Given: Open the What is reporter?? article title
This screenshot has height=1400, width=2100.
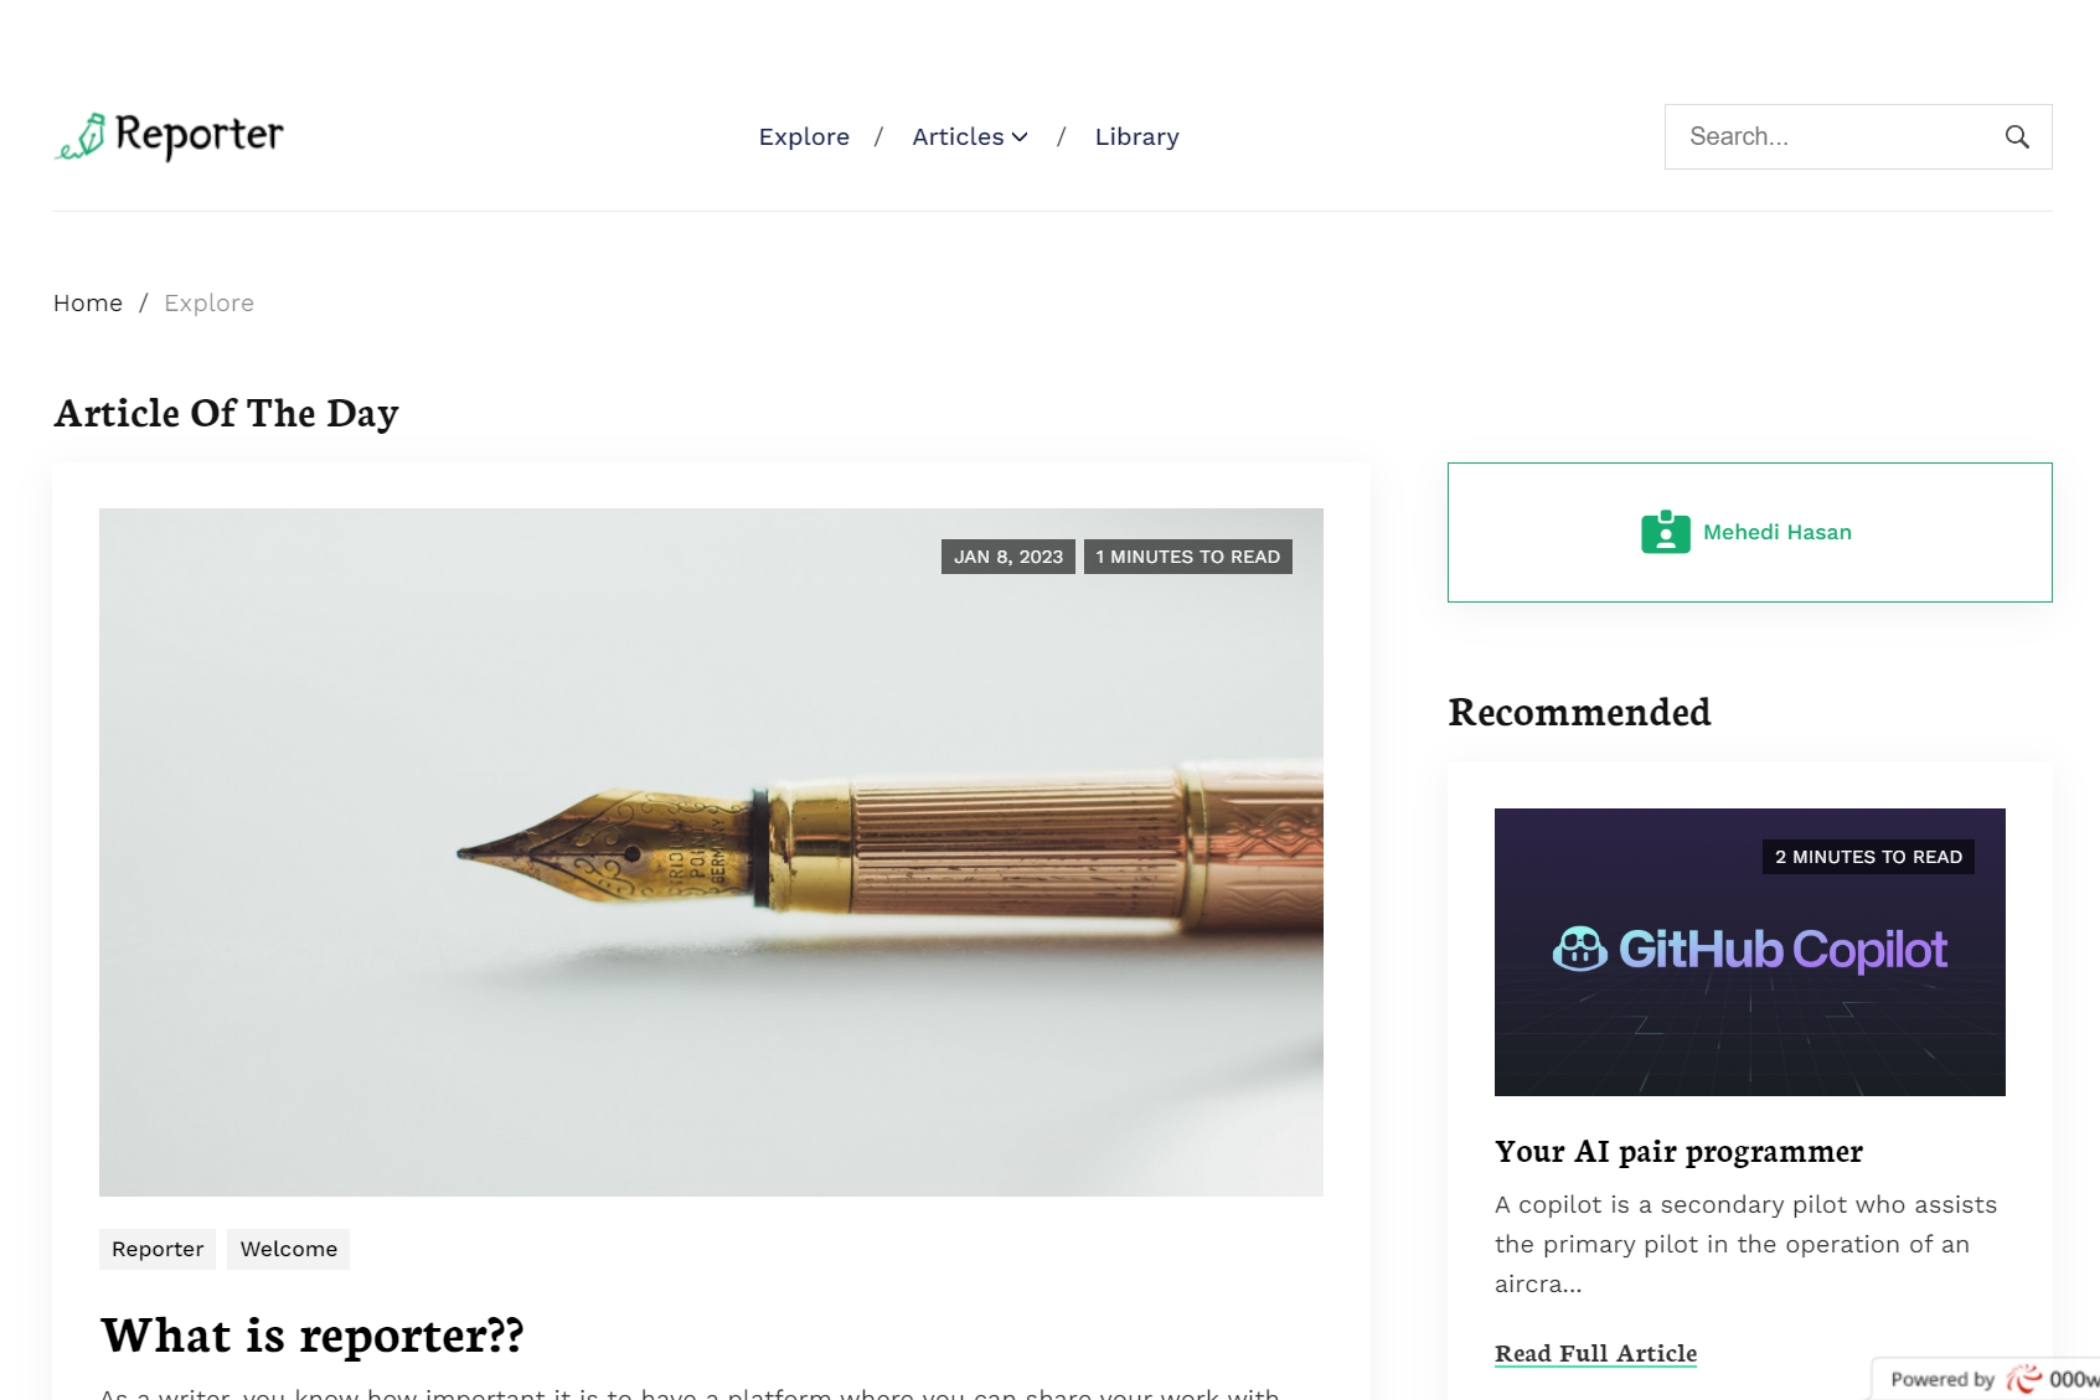Looking at the screenshot, I should pos(312,1335).
